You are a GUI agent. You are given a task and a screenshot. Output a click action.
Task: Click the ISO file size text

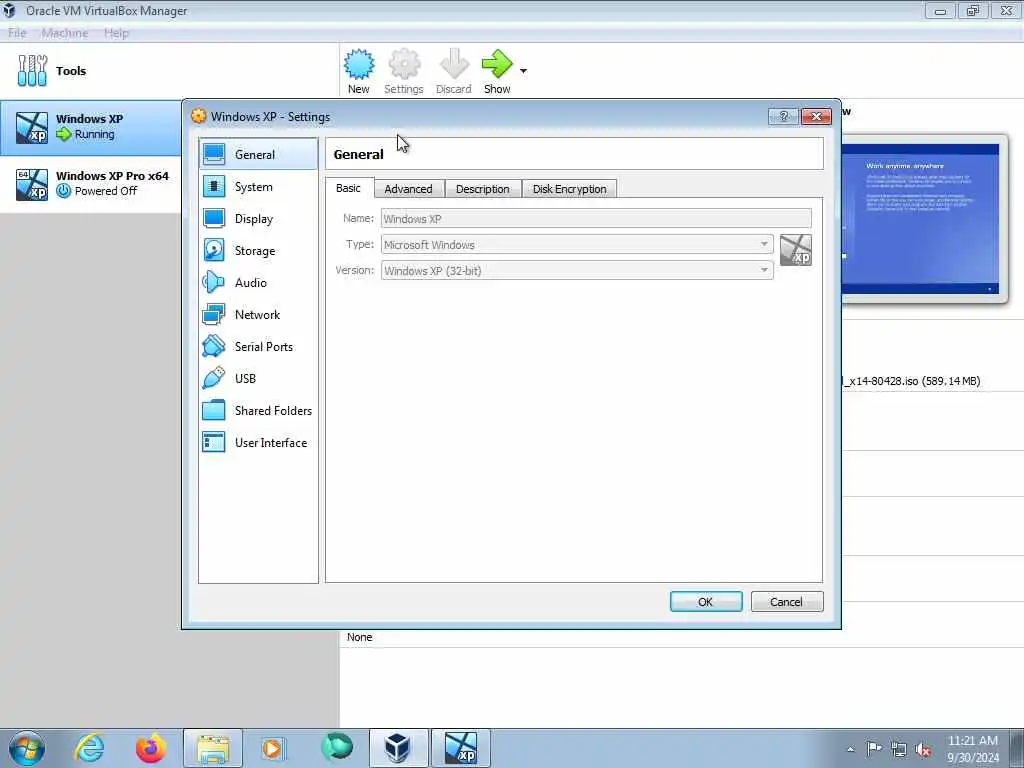click(951, 381)
